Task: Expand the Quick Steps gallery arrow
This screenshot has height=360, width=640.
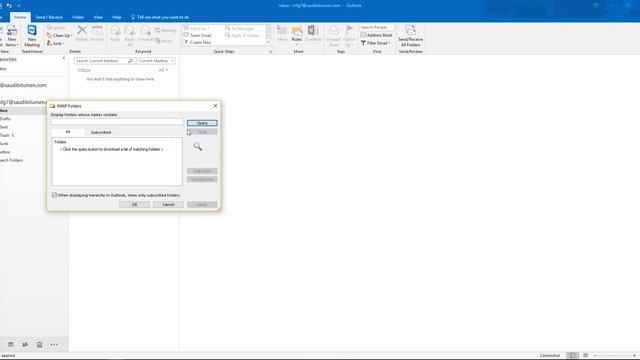Action: coord(268,42)
